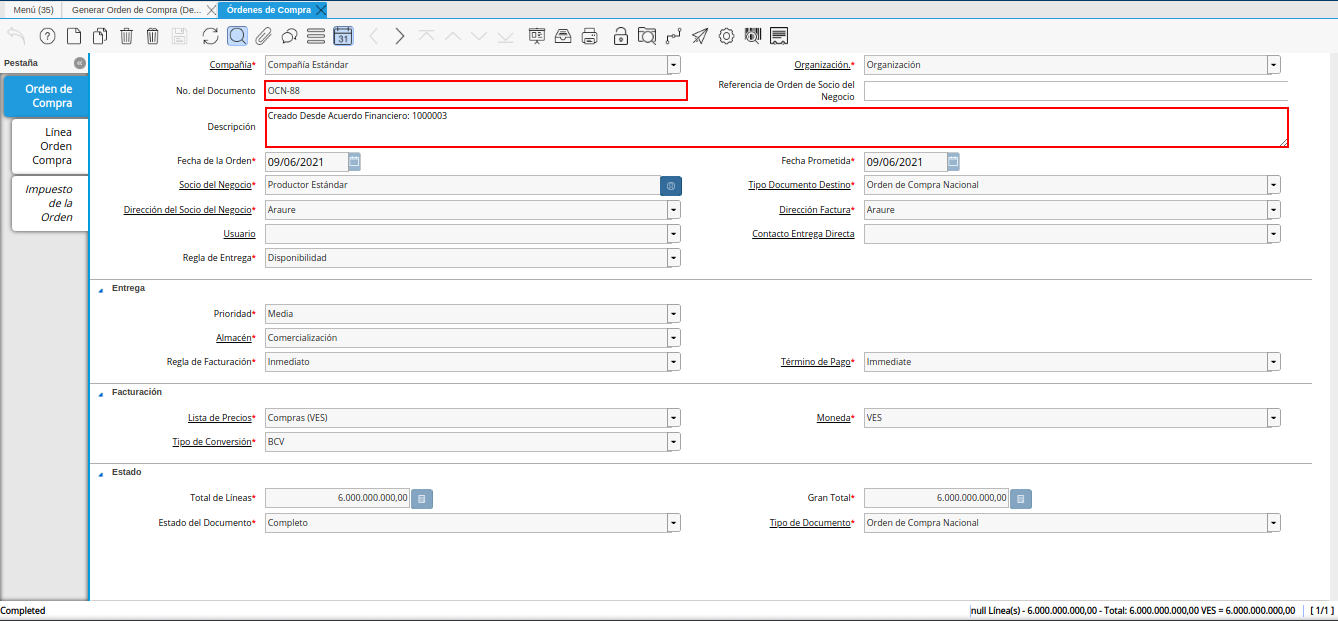The height and width of the screenshot is (621, 1338).
Task: Refresh the record using the circular arrows icon
Action: pos(210,36)
